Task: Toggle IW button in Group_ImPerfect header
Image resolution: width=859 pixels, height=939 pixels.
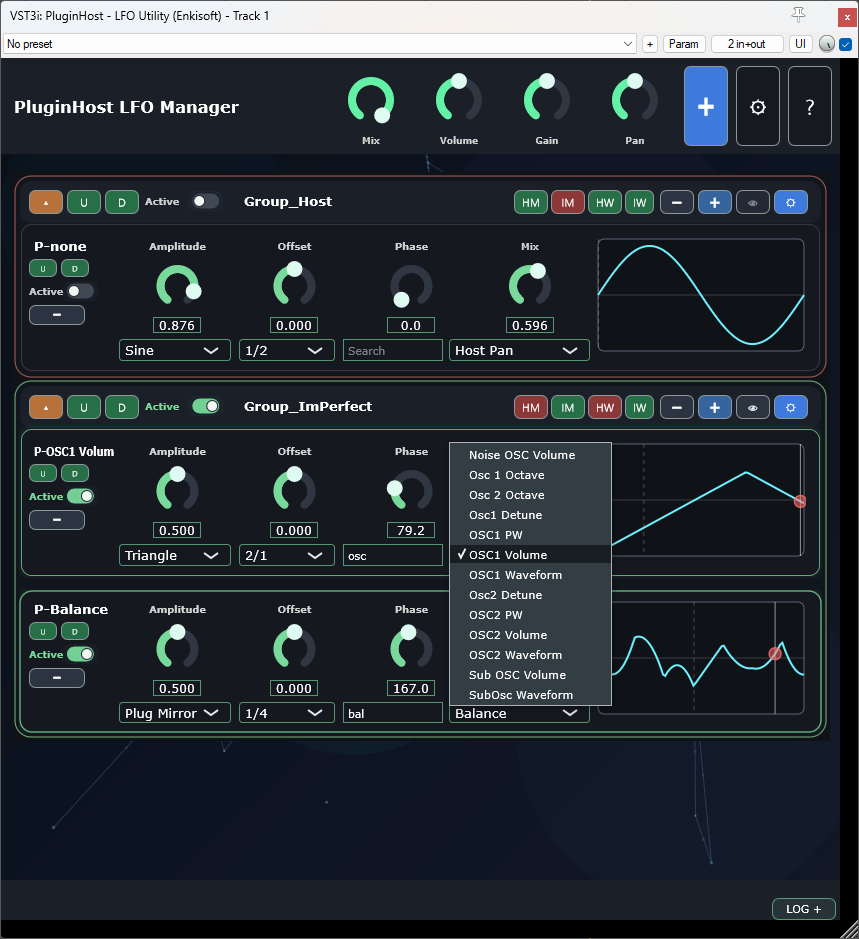Action: click(640, 407)
